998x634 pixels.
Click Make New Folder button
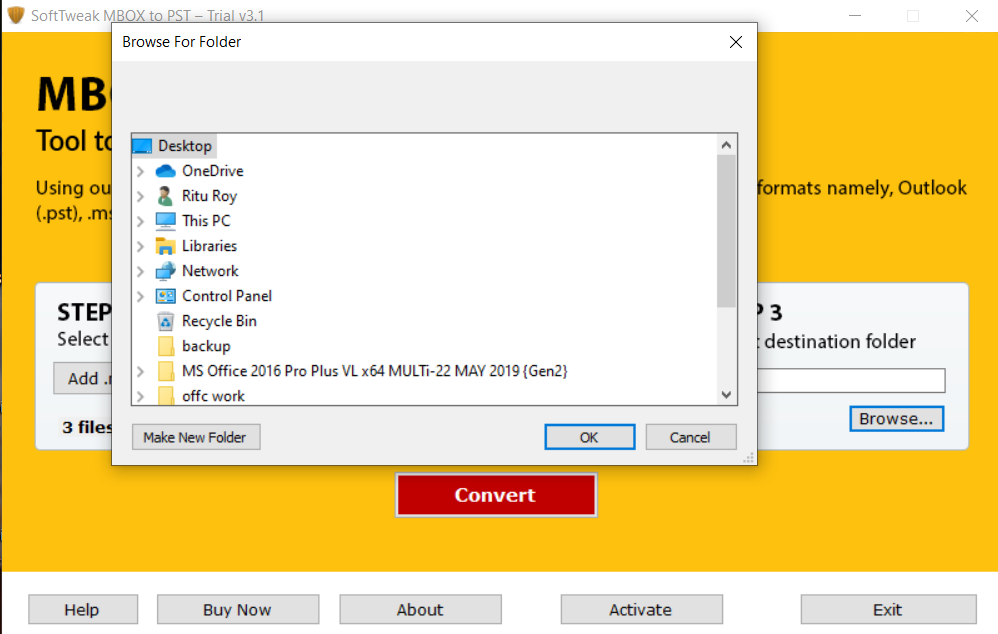(x=196, y=437)
